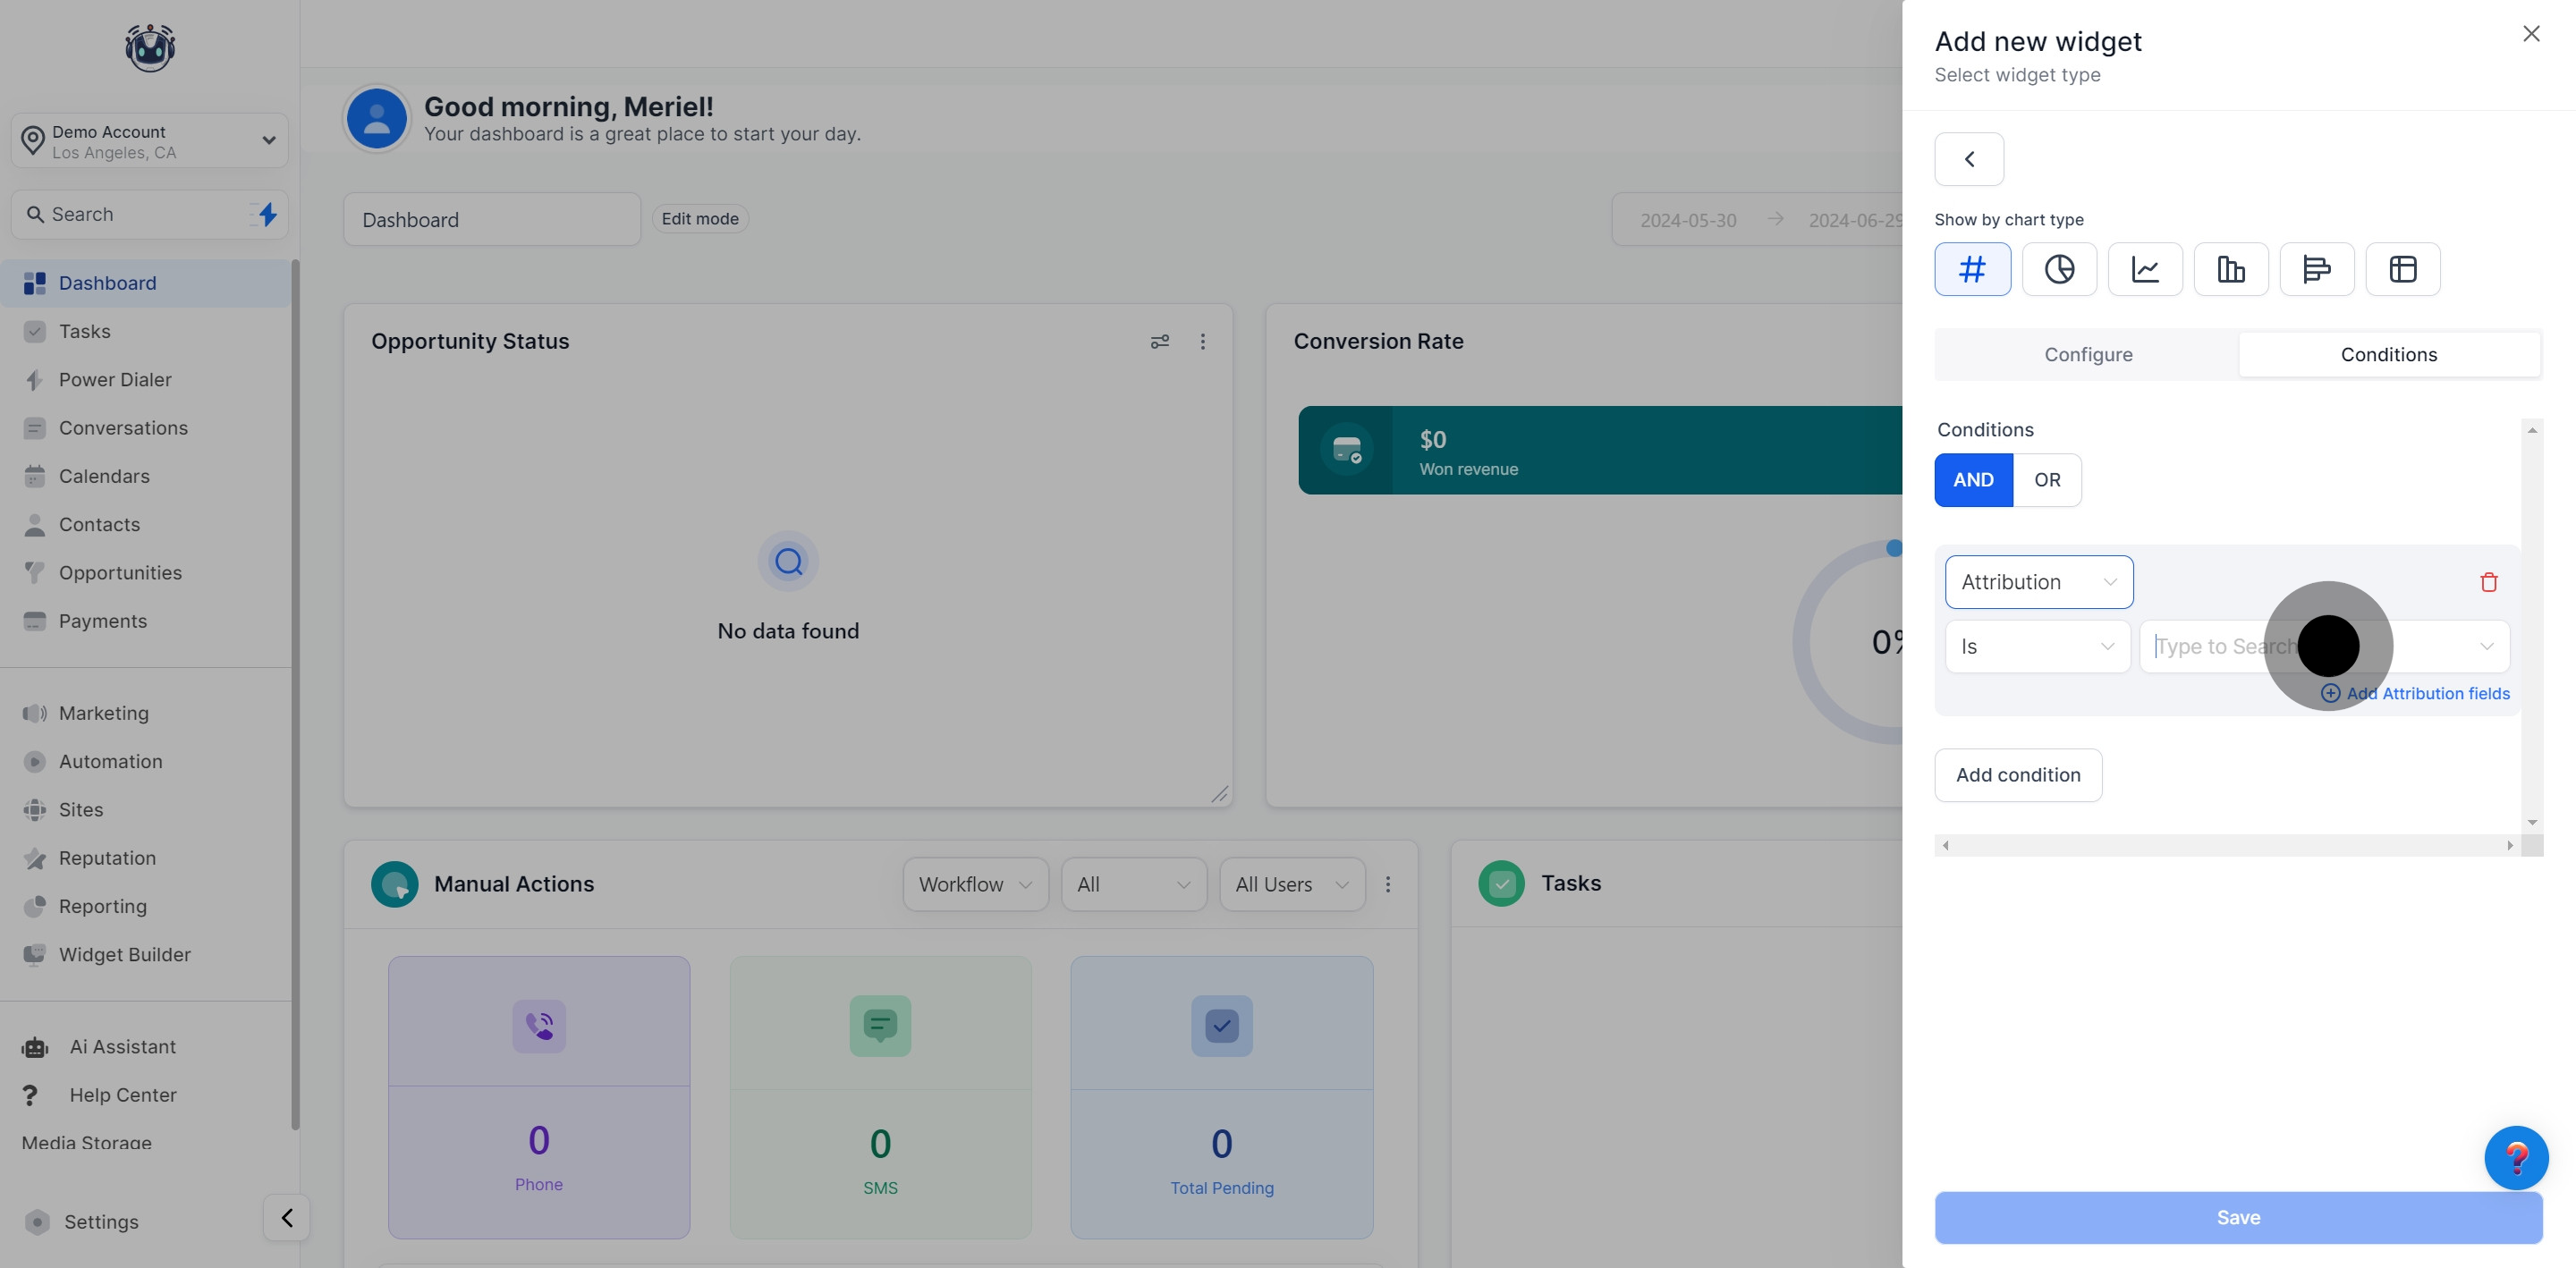Open the 'Is' operator dropdown
This screenshot has height=1268, width=2576.
click(x=2036, y=647)
